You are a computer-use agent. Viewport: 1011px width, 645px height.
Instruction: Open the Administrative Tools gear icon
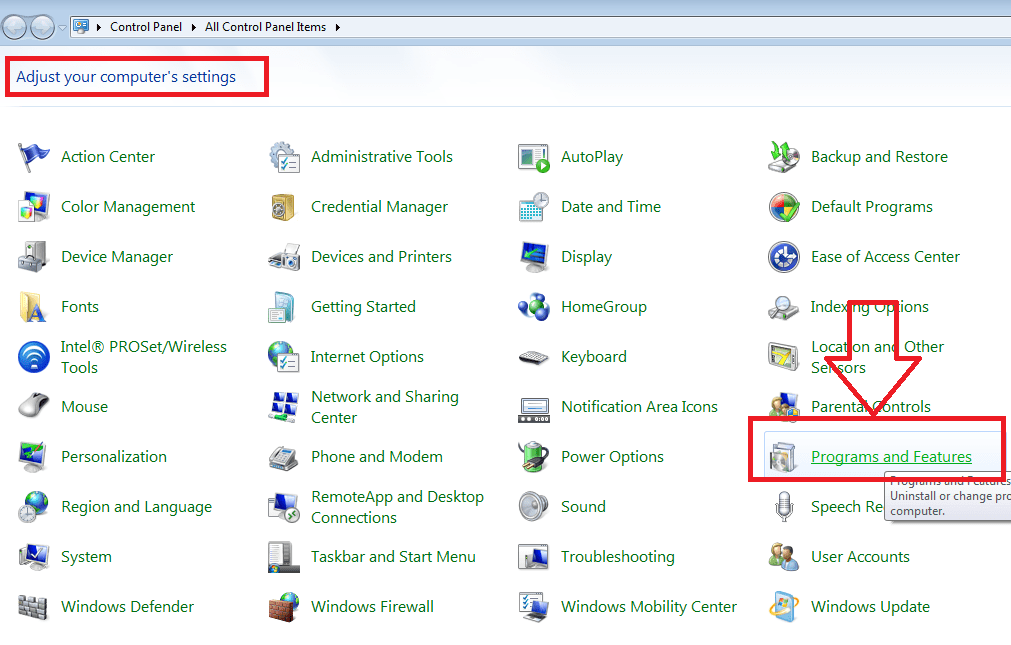coord(284,157)
